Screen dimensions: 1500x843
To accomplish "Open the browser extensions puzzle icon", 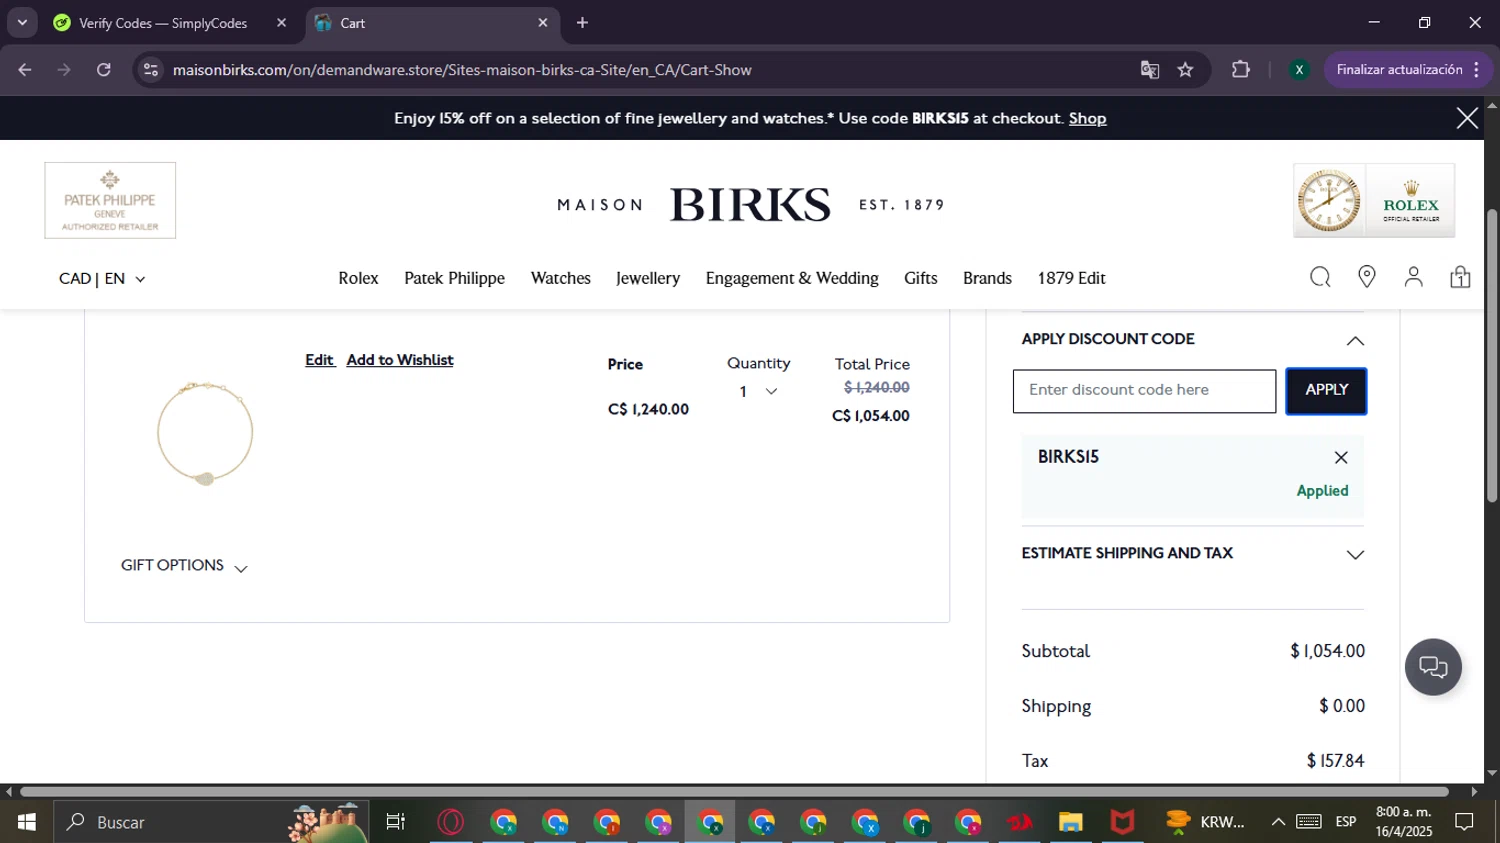I will (x=1241, y=70).
